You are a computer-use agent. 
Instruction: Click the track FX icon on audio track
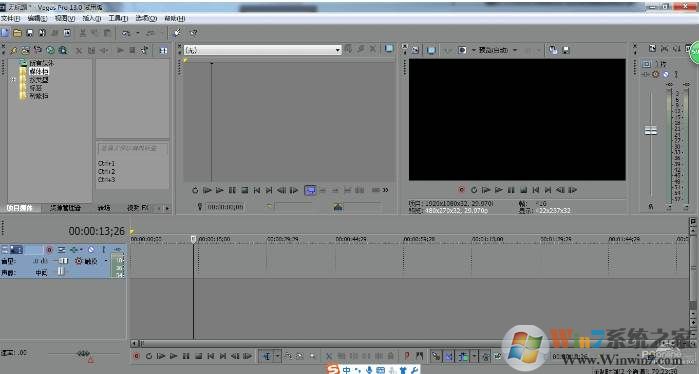click(x=74, y=250)
